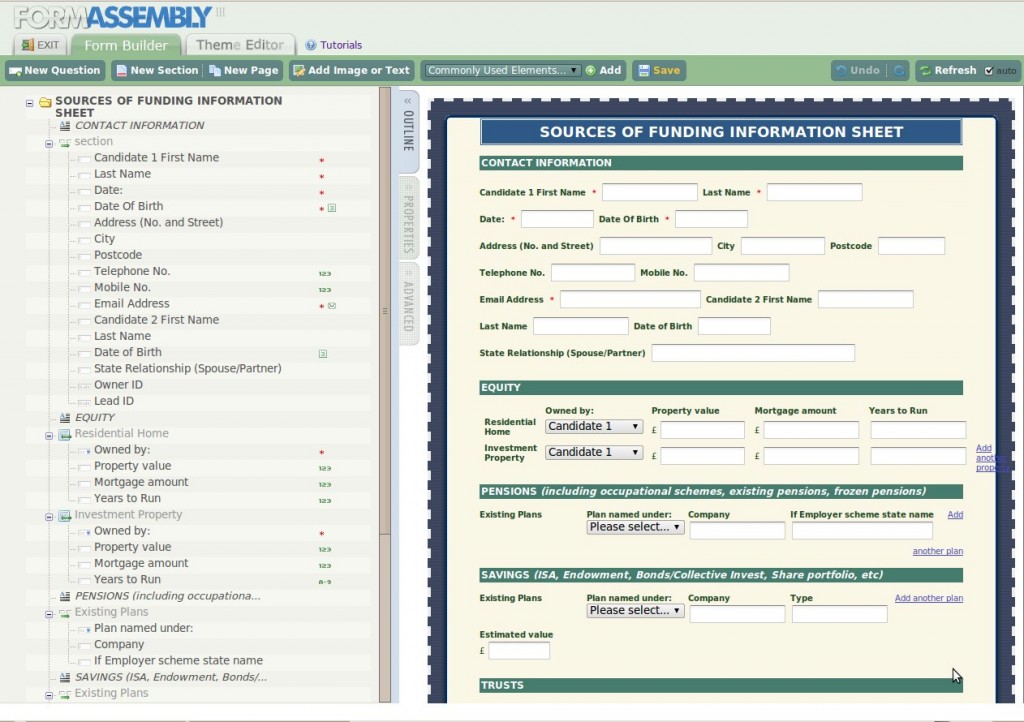This screenshot has width=1024, height=722.
Task: Click date icon beside candidate 2 Date of Birth
Action: 323,354
